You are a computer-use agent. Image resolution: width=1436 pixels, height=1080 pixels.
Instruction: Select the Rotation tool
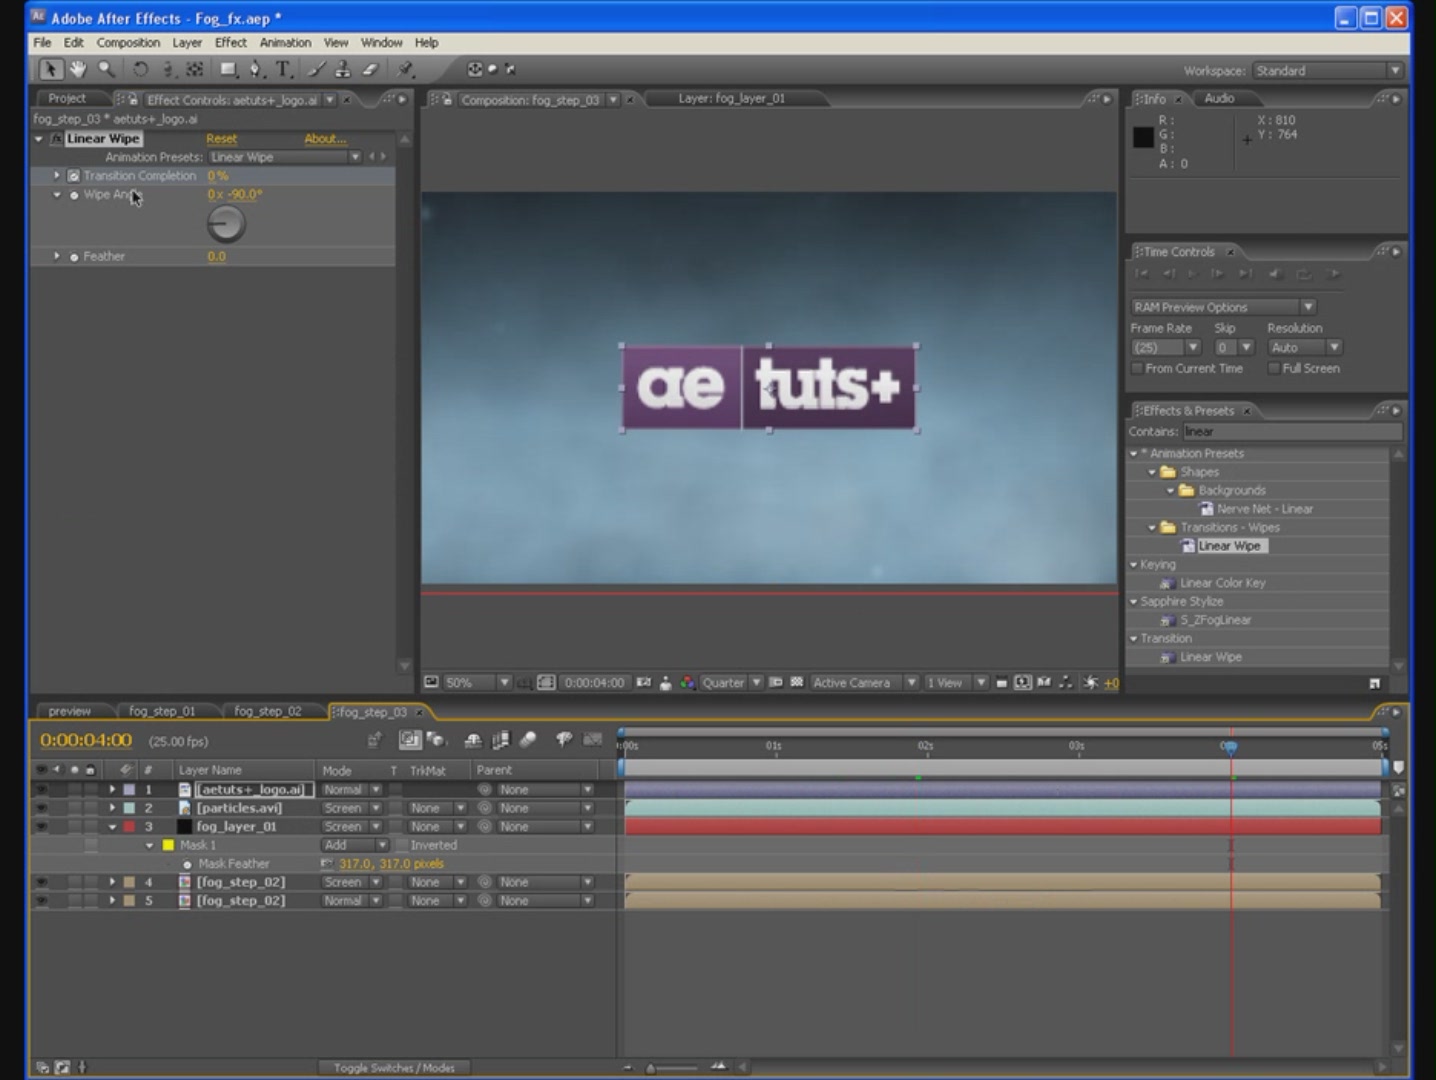[x=141, y=69]
